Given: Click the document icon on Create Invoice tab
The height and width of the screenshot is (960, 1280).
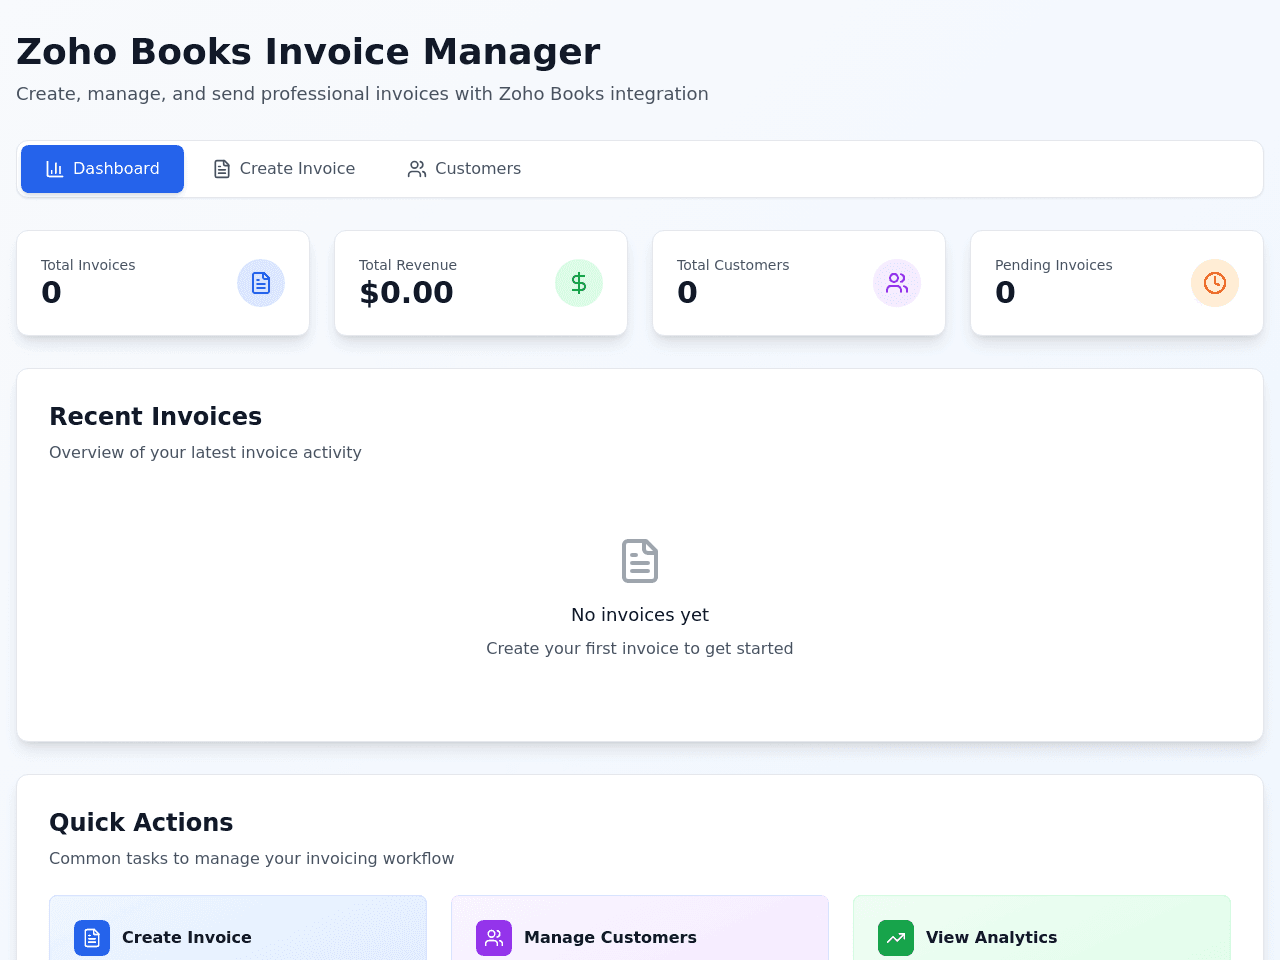Looking at the screenshot, I should click(x=222, y=169).
